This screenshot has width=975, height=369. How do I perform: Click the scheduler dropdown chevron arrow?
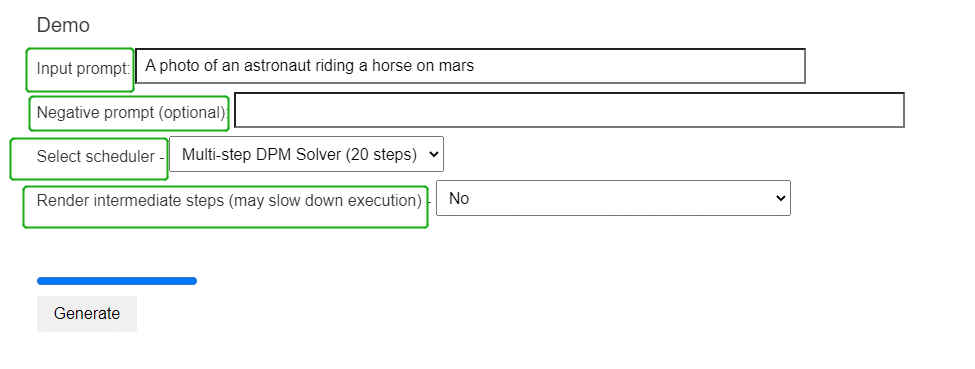coord(433,154)
